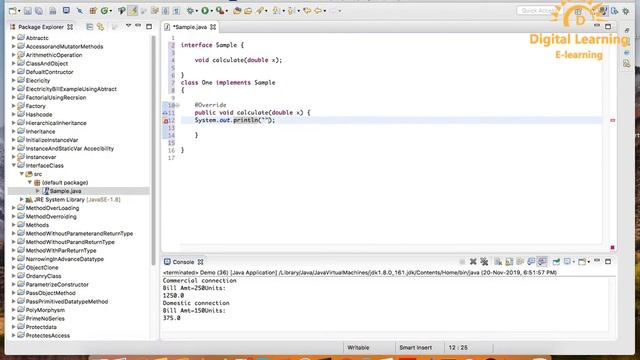Collapse the (default package) node
Image resolution: width=640 pixels, height=360 pixels.
[x=29, y=182]
